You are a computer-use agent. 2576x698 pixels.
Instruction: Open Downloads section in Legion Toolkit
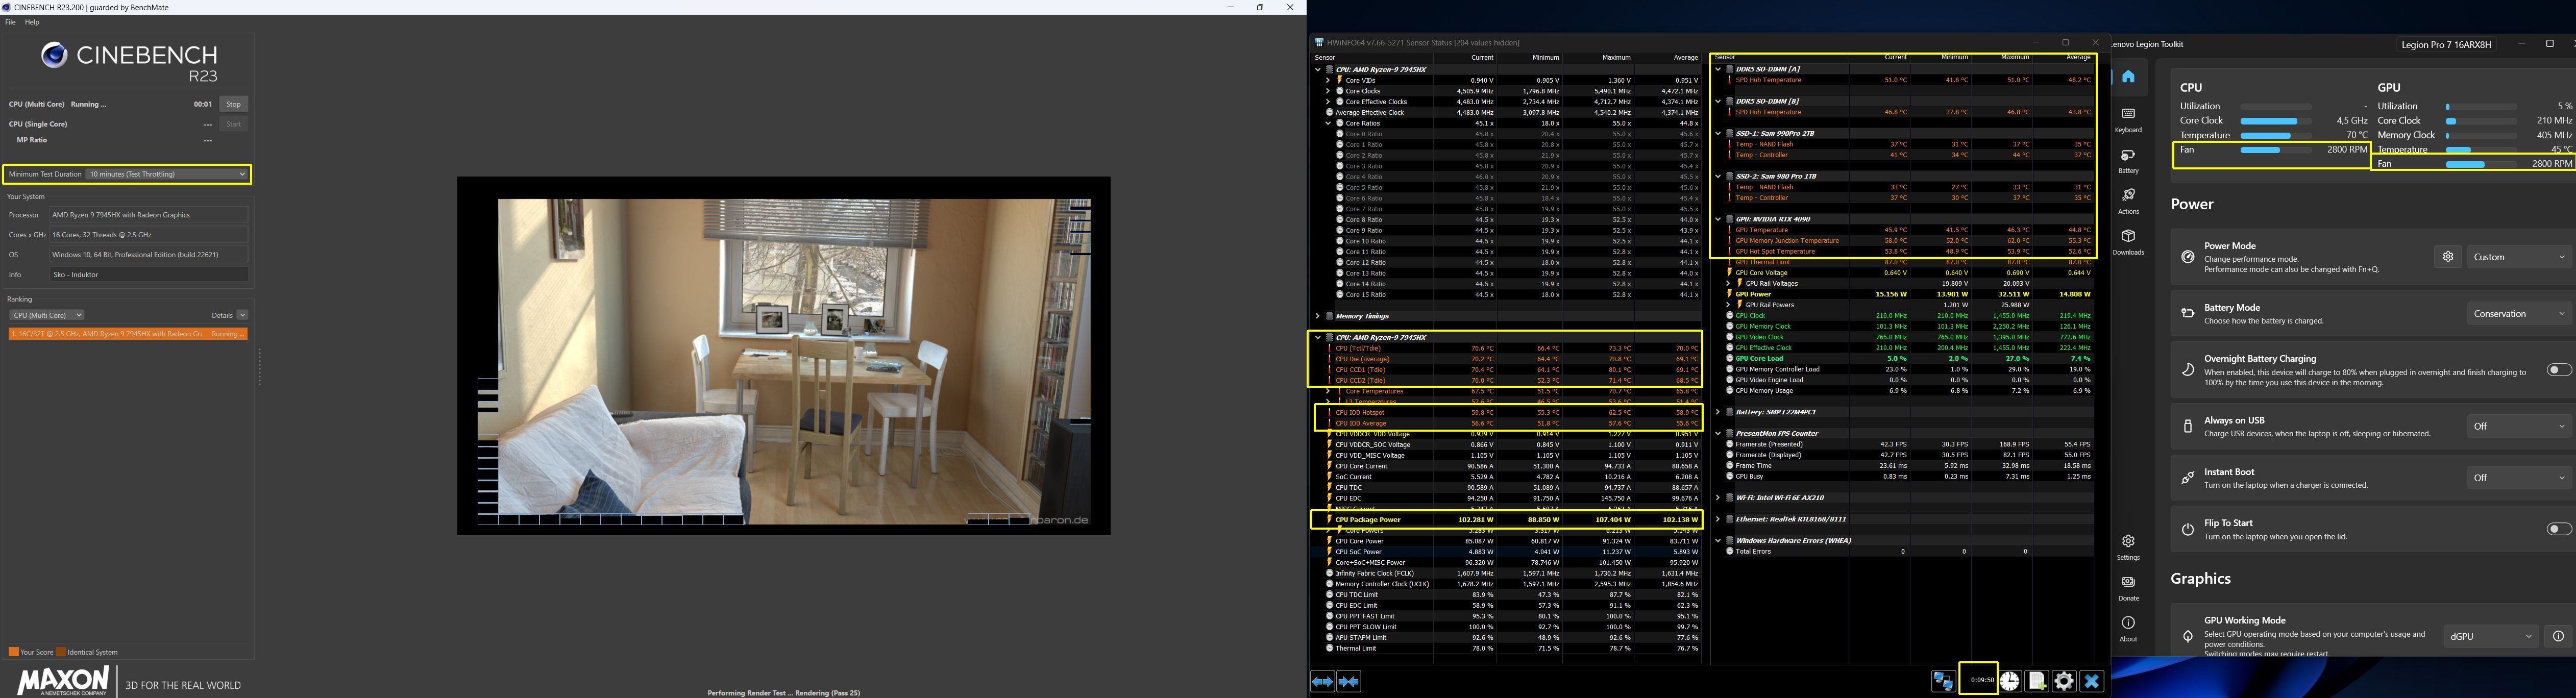tap(2128, 242)
